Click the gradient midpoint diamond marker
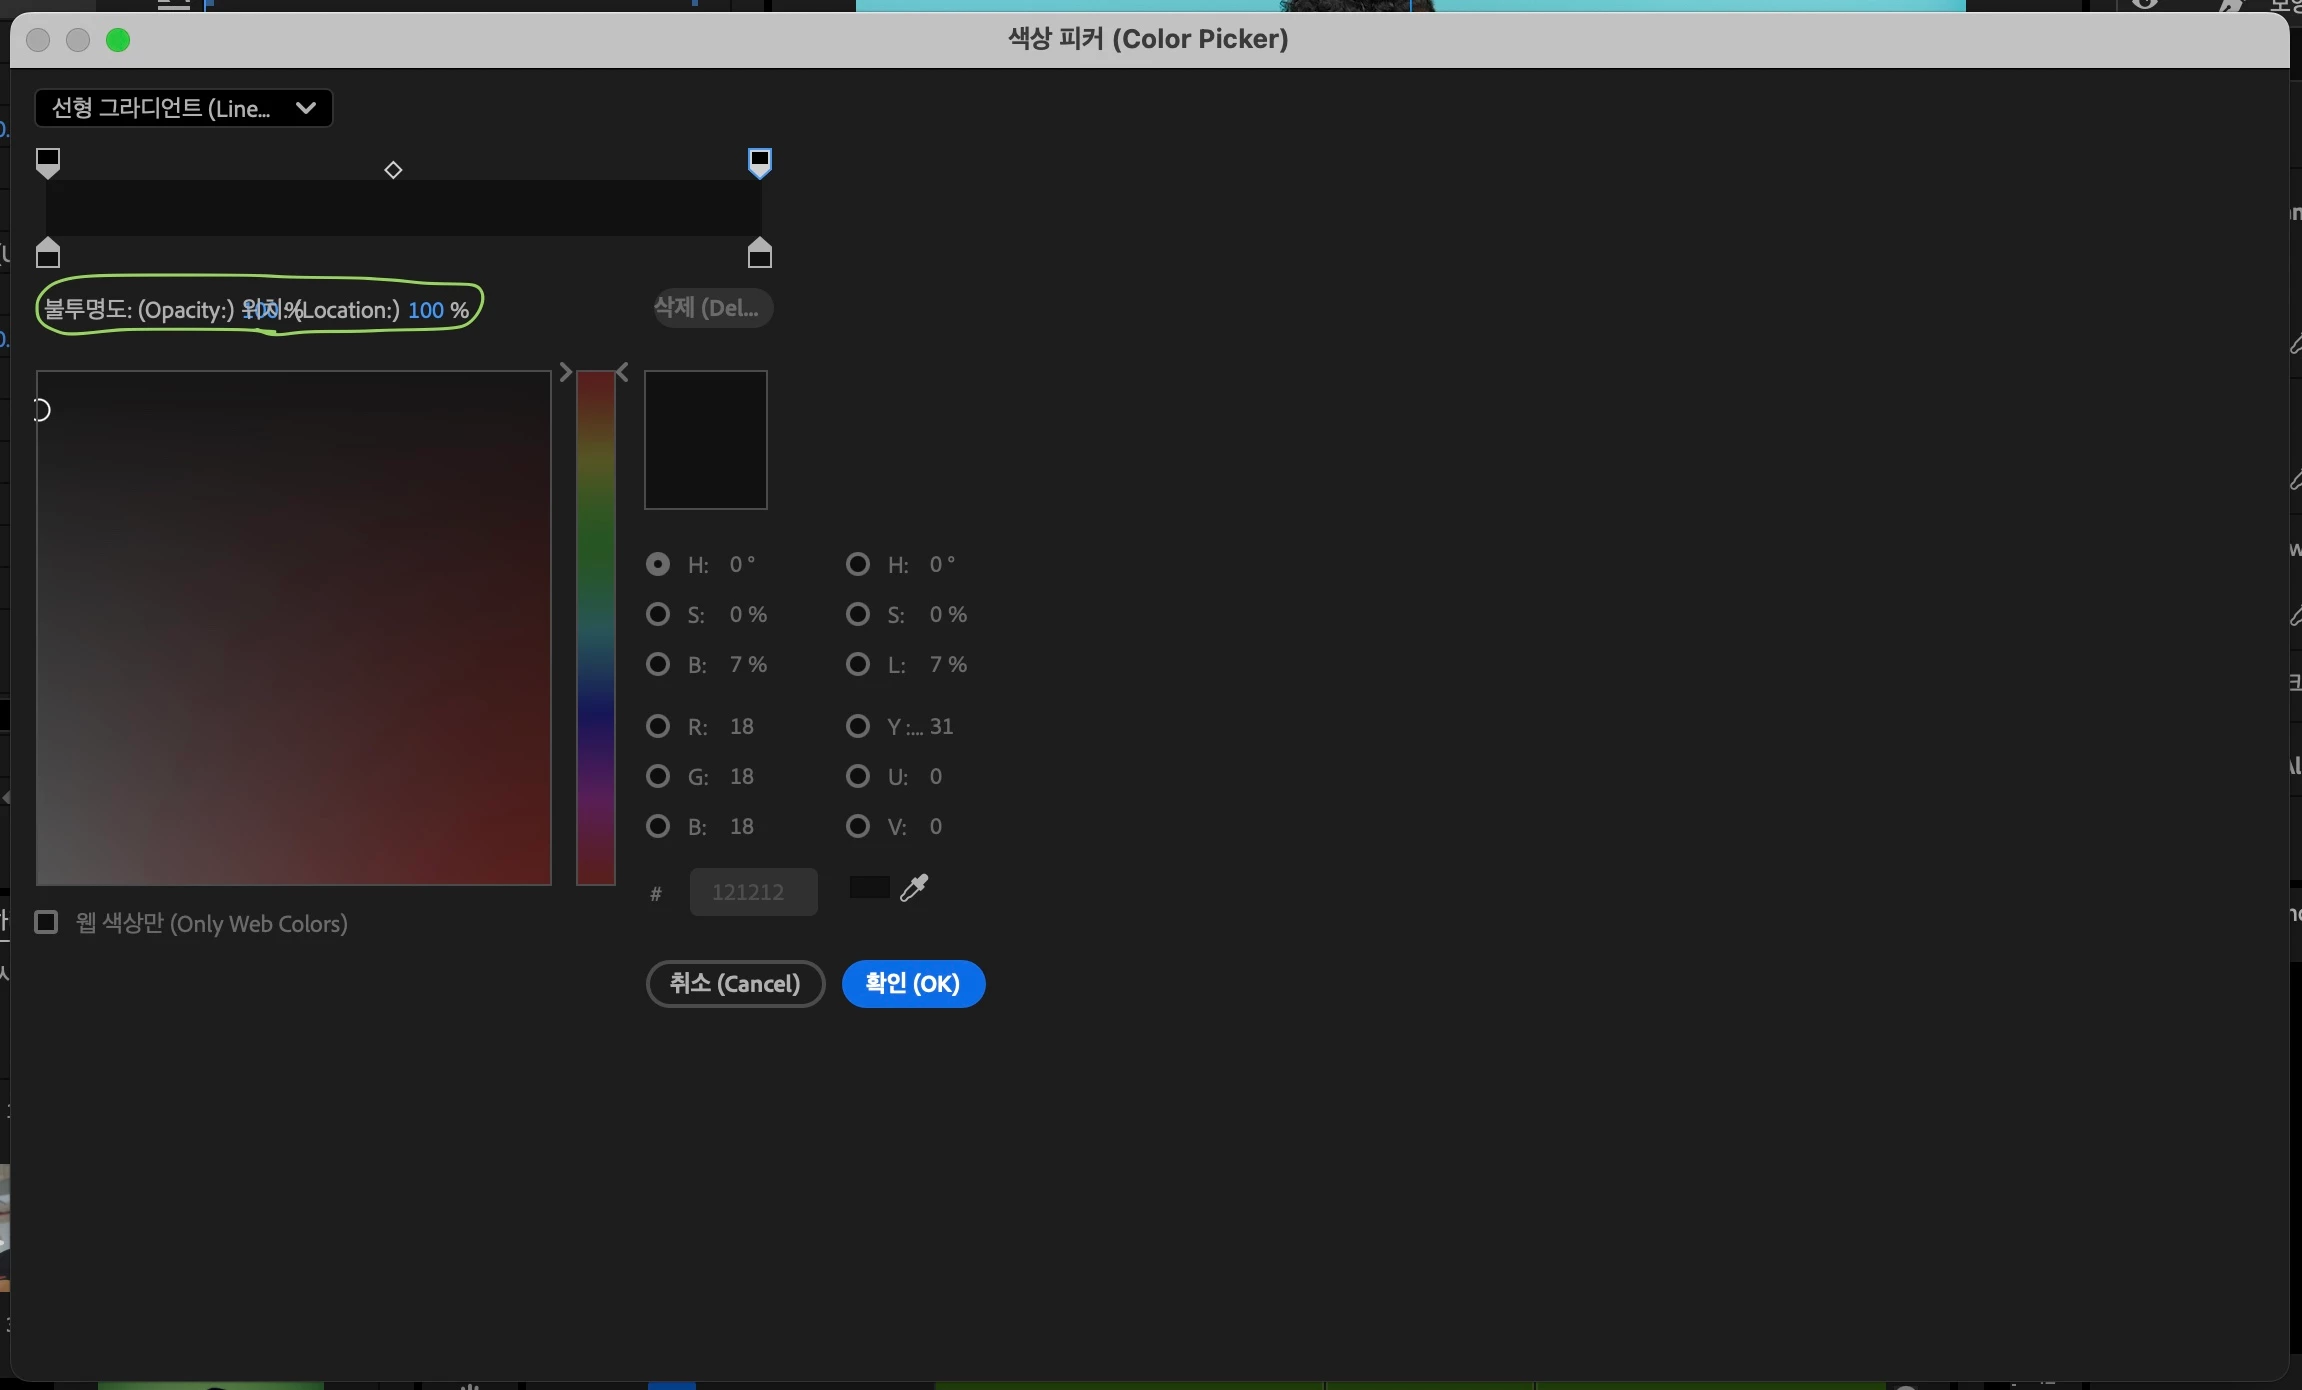Screen dimensions: 2302x1390 (x=393, y=170)
